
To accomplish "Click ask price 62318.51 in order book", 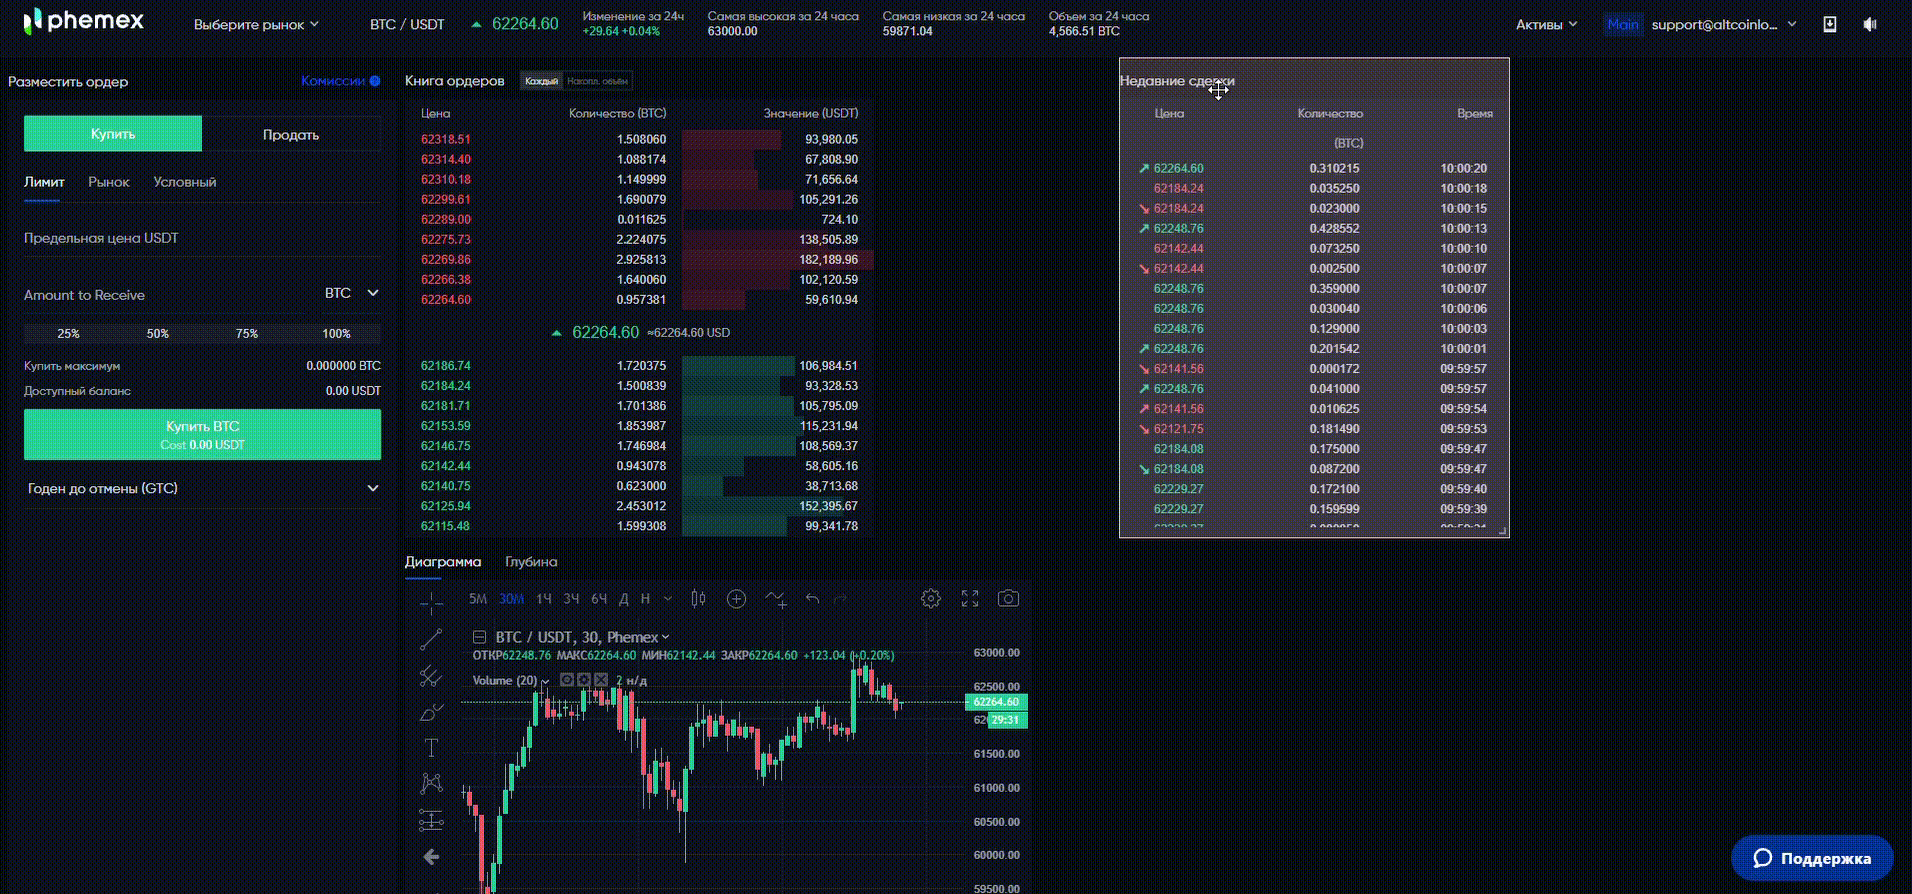I will (x=446, y=139).
